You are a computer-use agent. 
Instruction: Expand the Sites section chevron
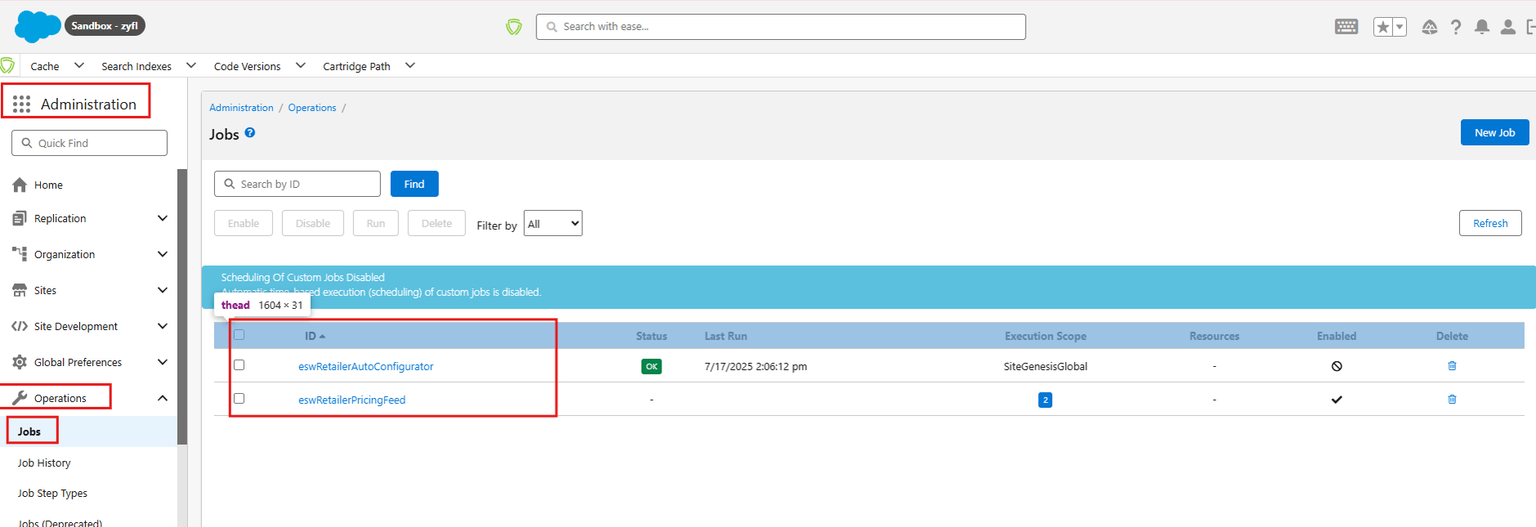pos(162,290)
